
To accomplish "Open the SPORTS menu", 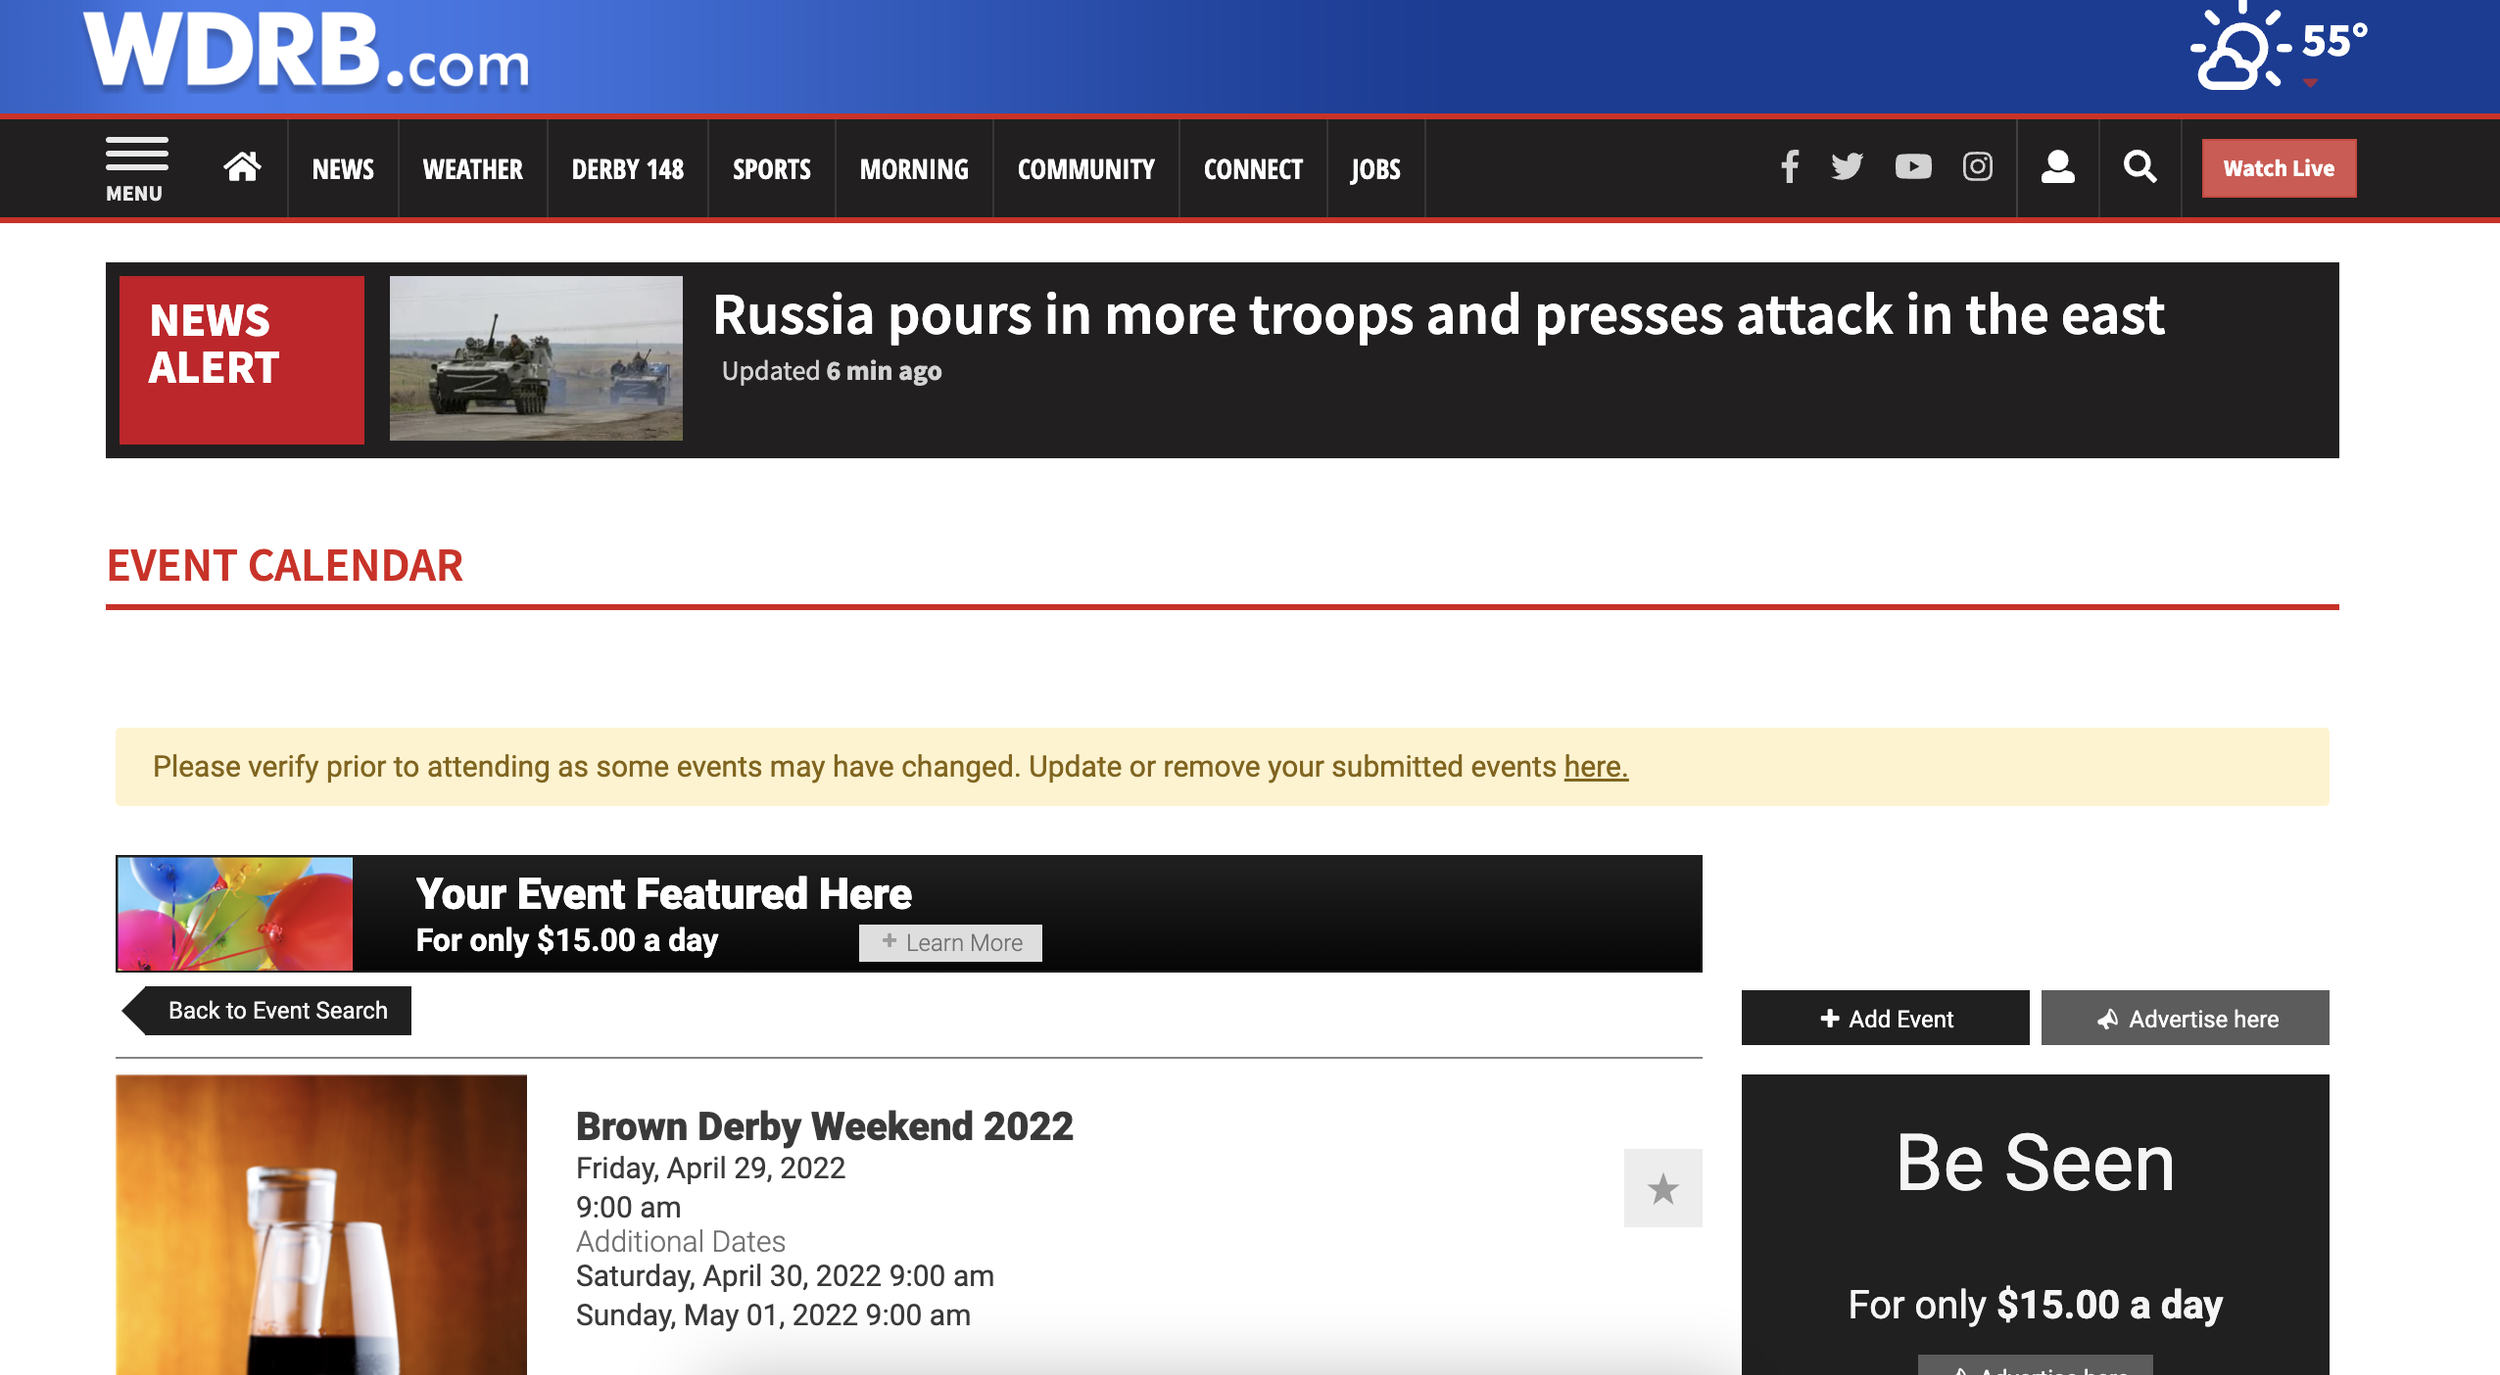I will (772, 169).
